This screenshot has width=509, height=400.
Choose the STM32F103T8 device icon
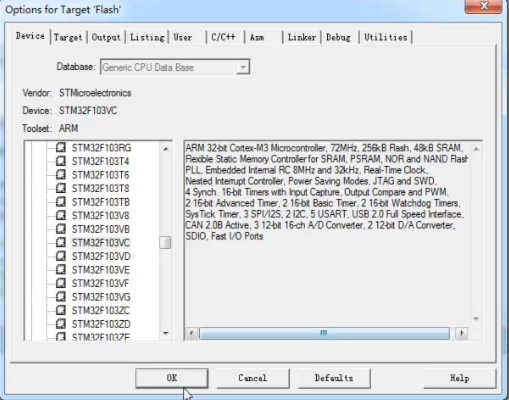click(61, 188)
